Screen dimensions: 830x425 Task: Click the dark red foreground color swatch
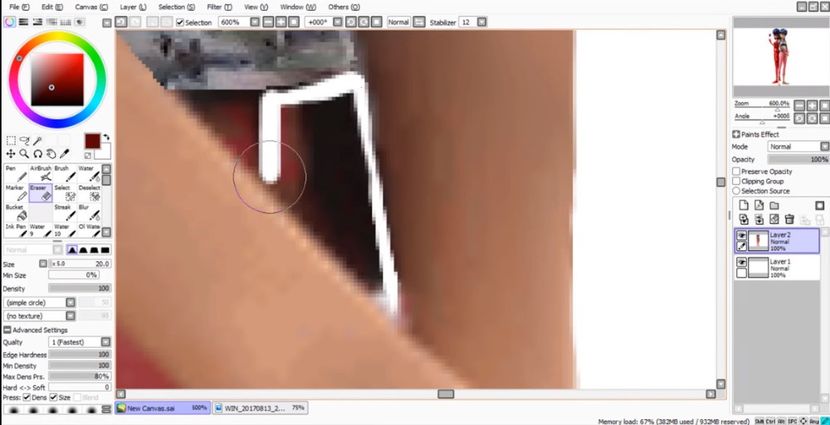[x=92, y=141]
